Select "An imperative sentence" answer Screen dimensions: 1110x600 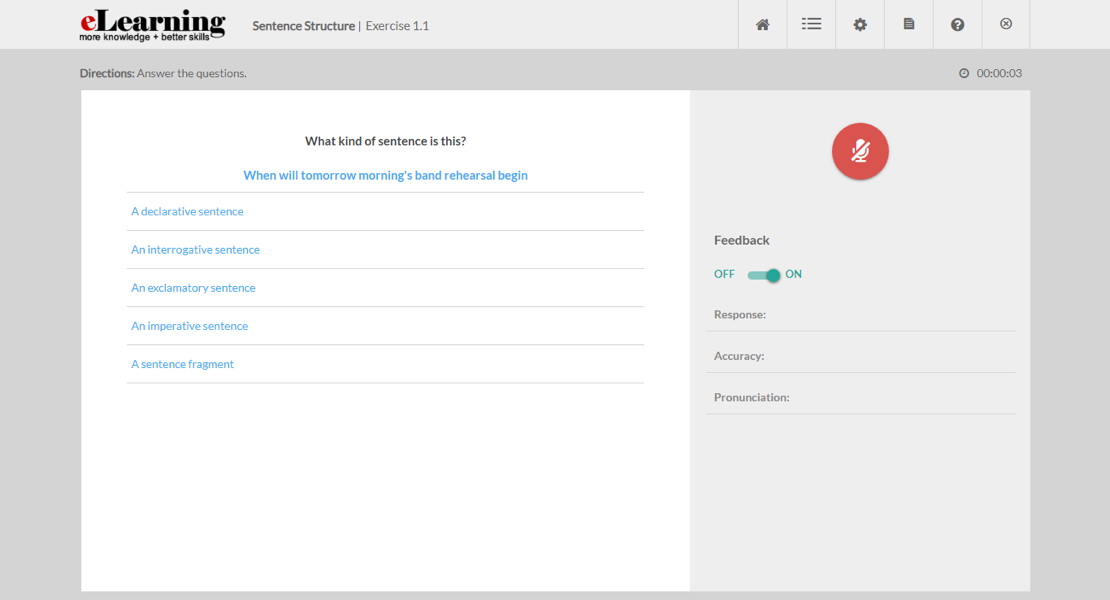click(189, 325)
